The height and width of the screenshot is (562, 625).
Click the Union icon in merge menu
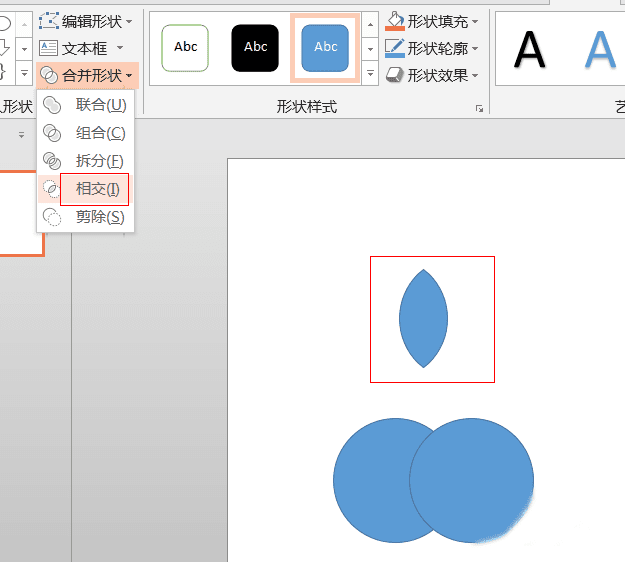click(x=52, y=105)
